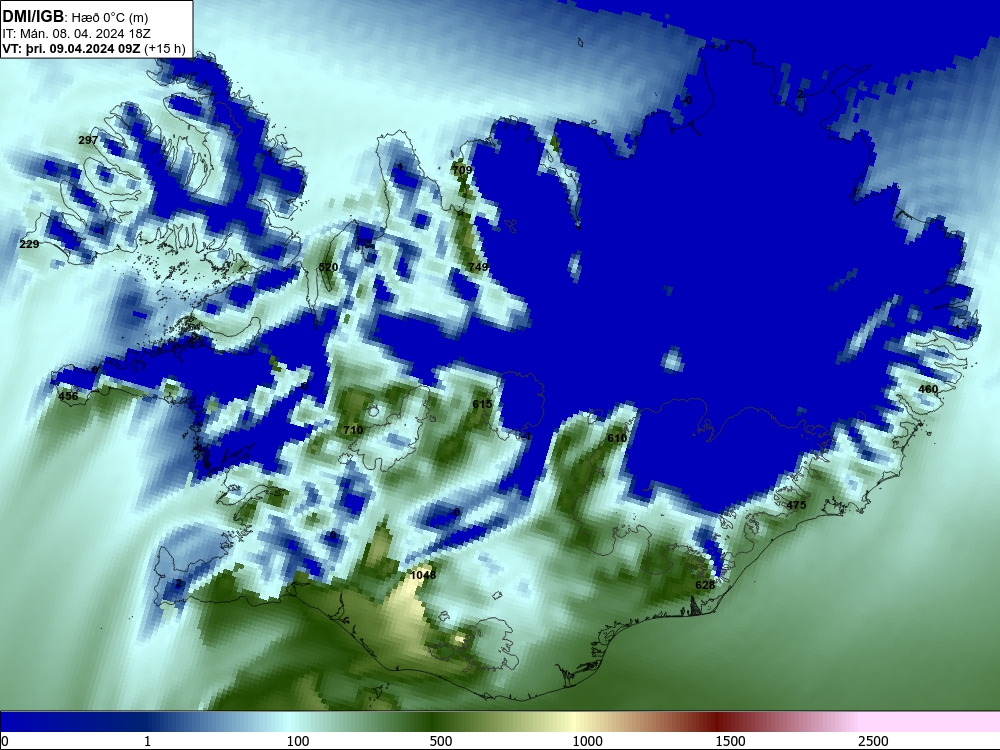The width and height of the screenshot is (1000, 750).
Task: Select the 'IT: Mán. 08. 04. 2024 18Z' line
Action: pos(77,33)
